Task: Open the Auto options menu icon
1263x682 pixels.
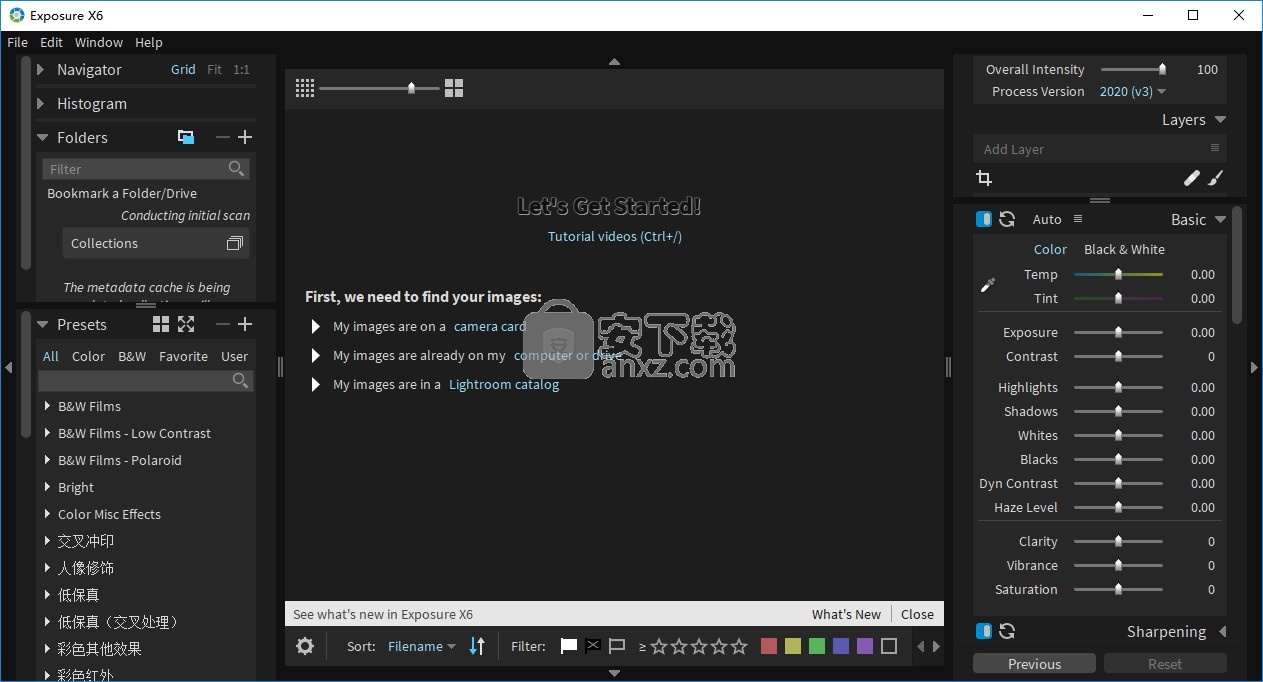Action: 1078,219
